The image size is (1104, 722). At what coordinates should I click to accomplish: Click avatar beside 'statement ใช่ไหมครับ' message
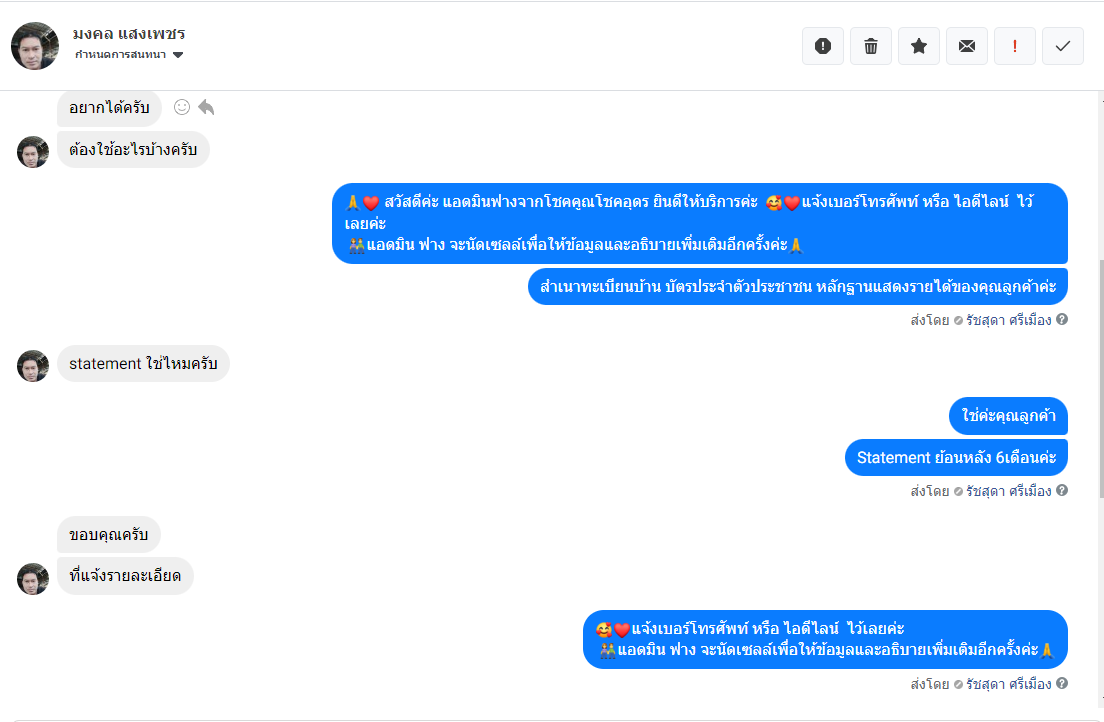pos(33,366)
